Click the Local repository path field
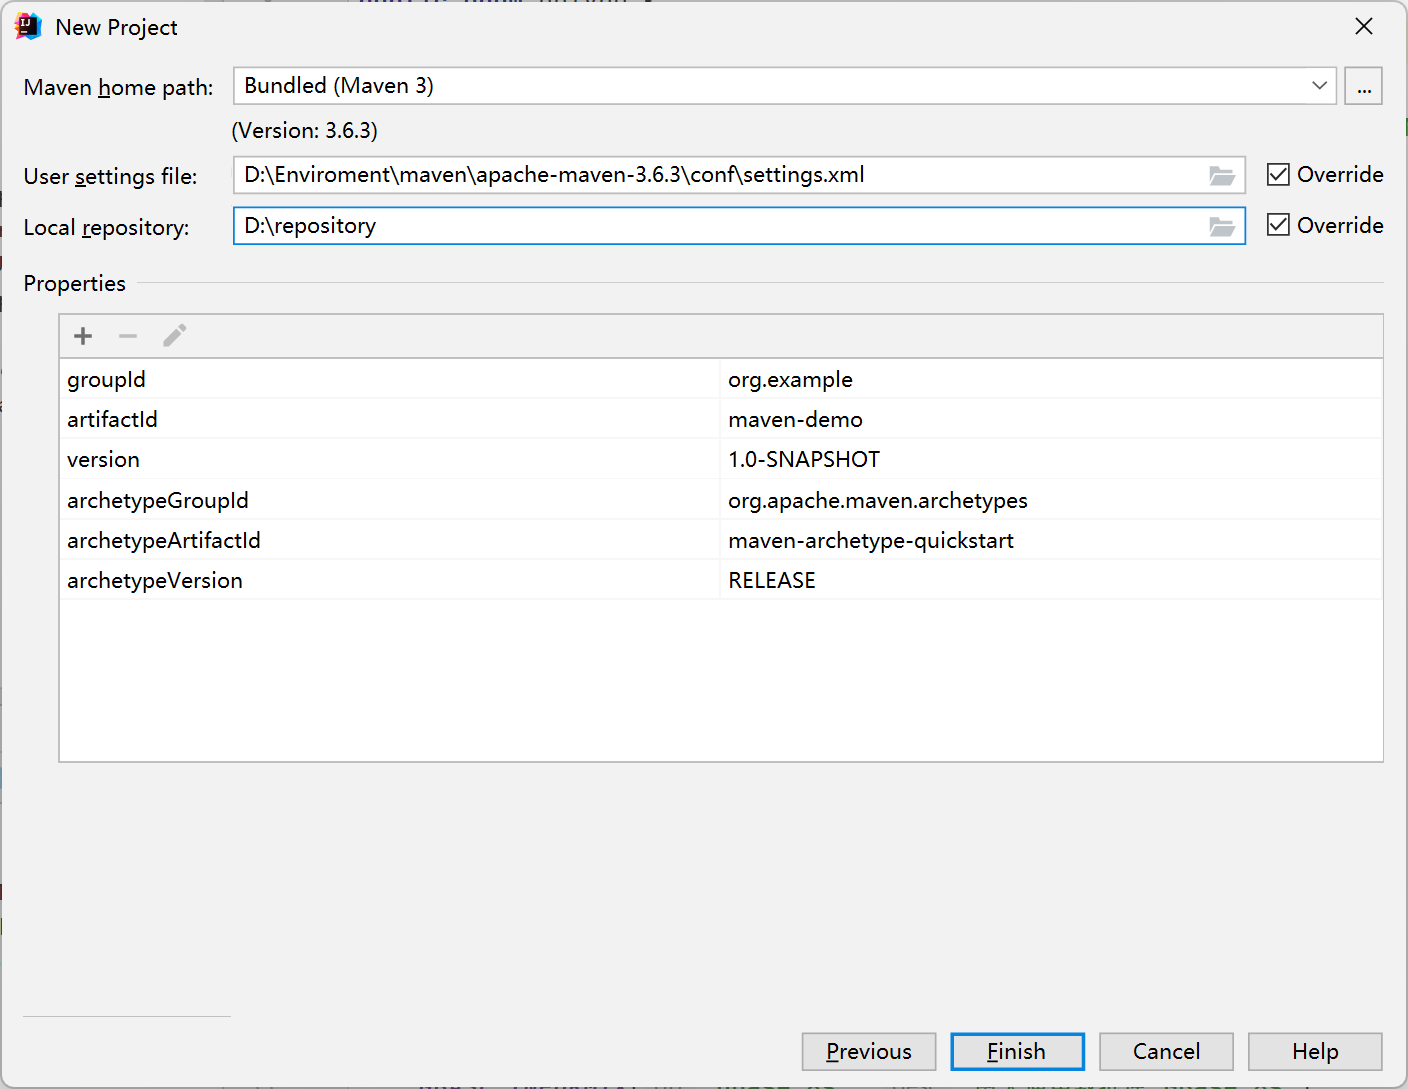The width and height of the screenshot is (1408, 1089). (x=720, y=226)
